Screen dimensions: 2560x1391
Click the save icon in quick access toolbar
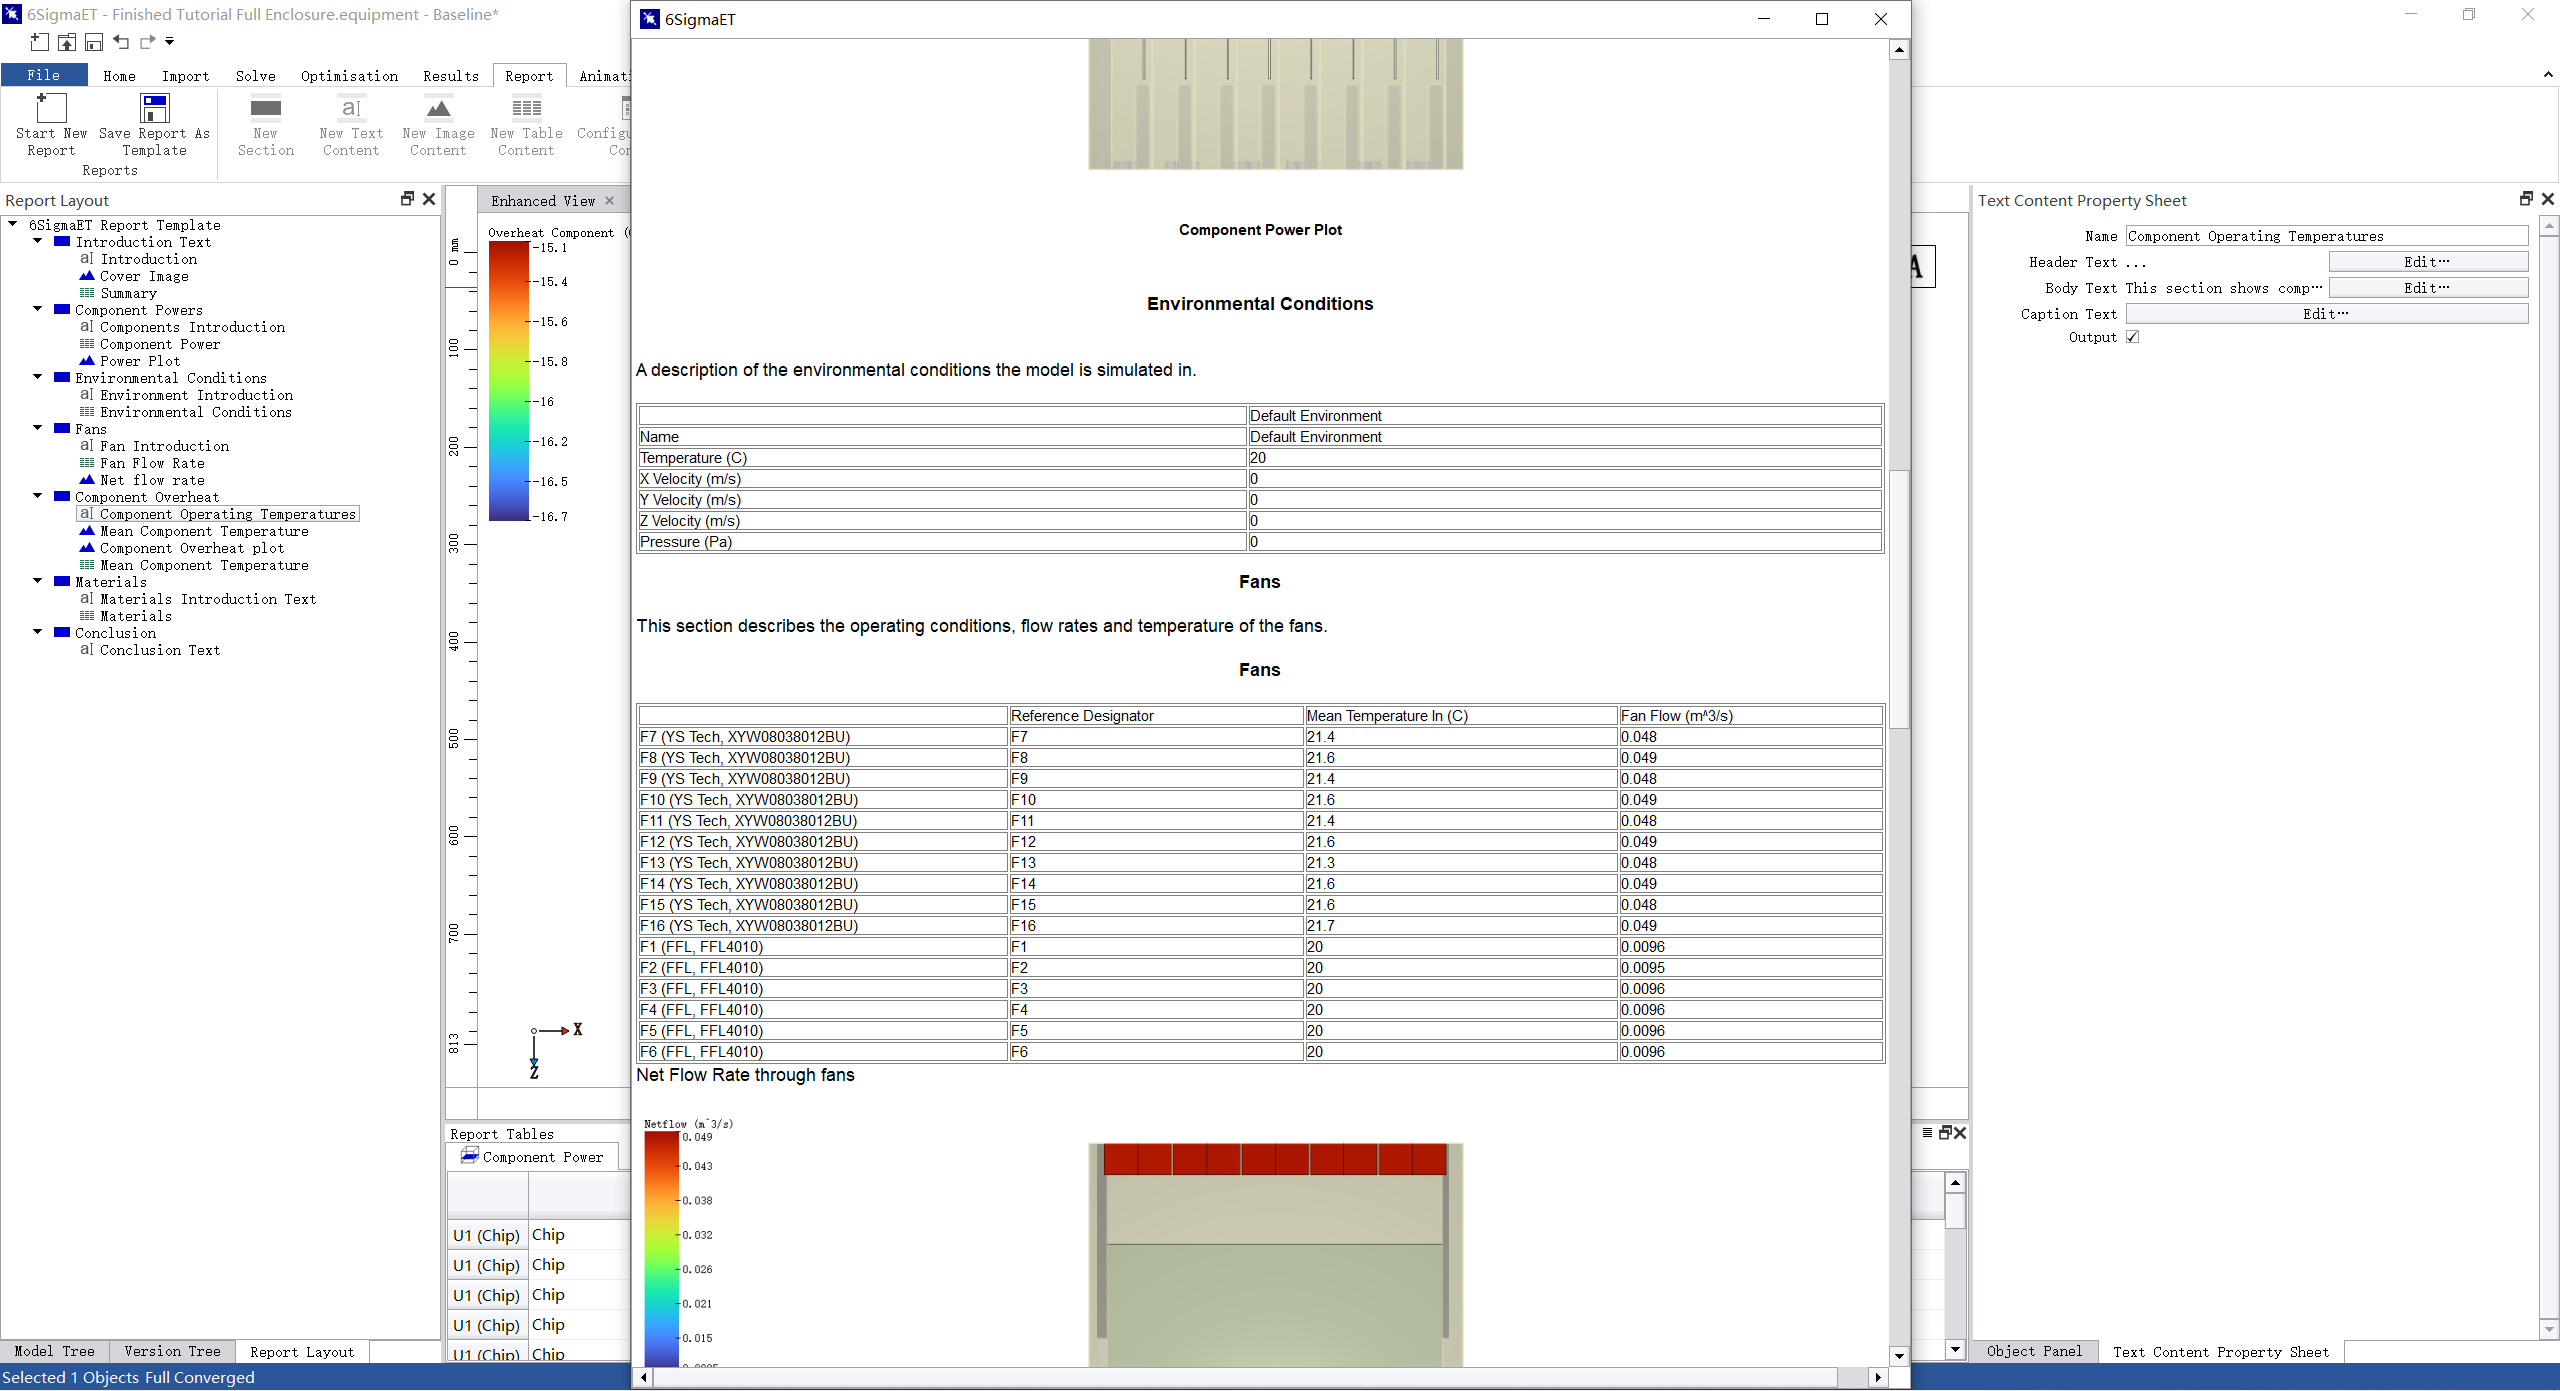[94, 42]
